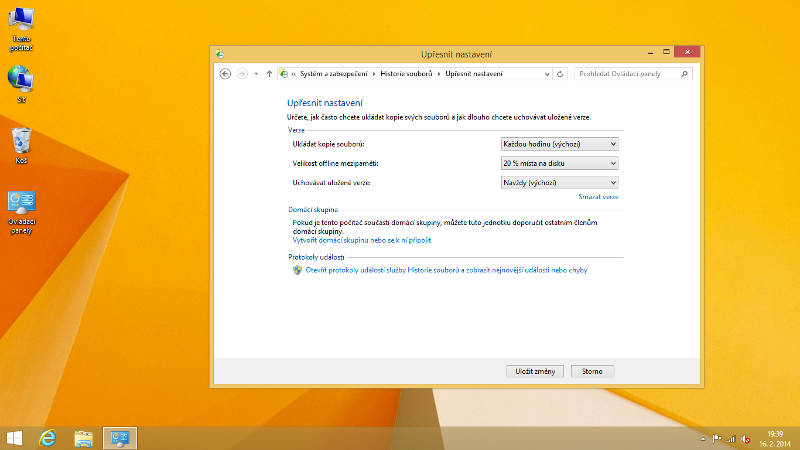Viewport: 800px width, 450px height.
Task: Open the Ukládat kopie souborů dropdown
Action: [x=559, y=144]
